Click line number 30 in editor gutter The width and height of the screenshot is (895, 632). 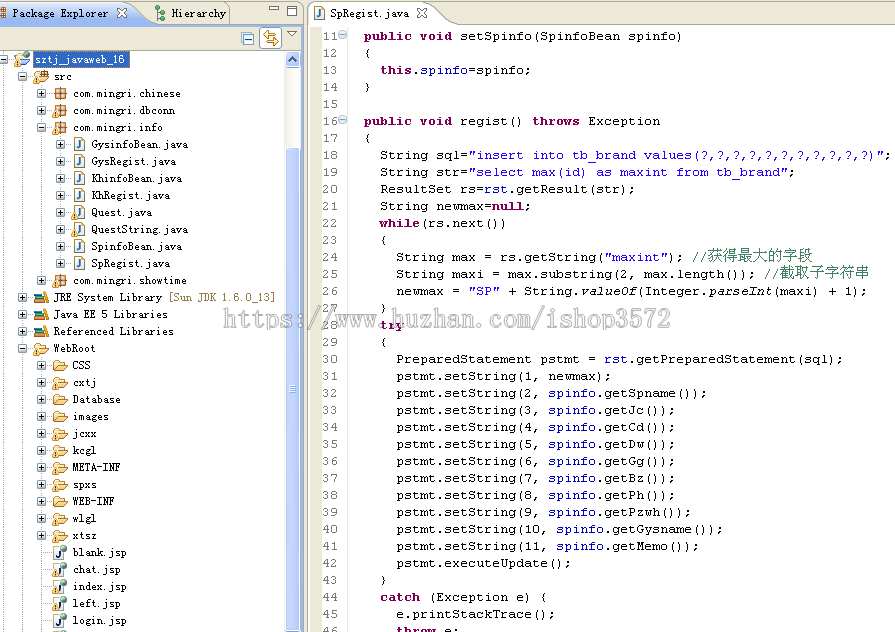[x=330, y=359]
